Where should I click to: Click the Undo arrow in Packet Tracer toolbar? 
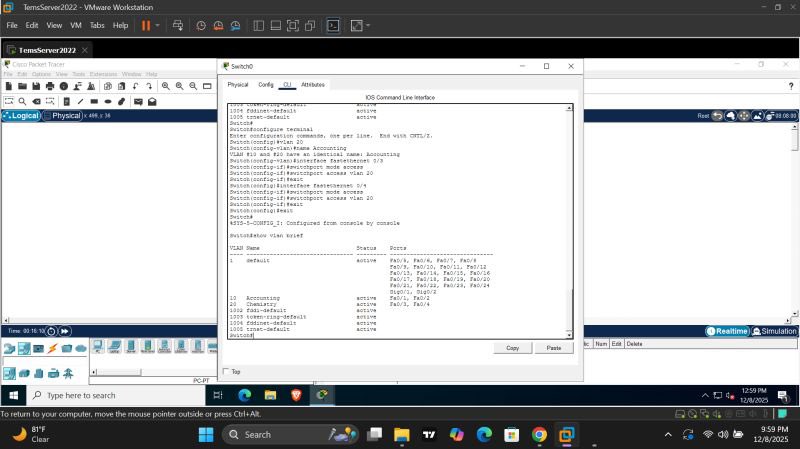click(135, 86)
